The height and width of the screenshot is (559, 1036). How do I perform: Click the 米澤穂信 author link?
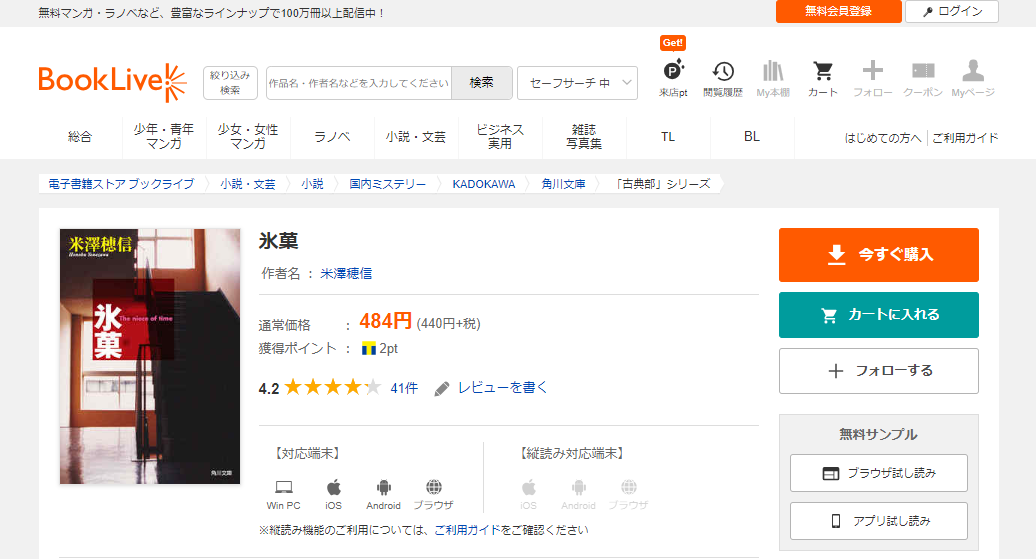(x=346, y=273)
